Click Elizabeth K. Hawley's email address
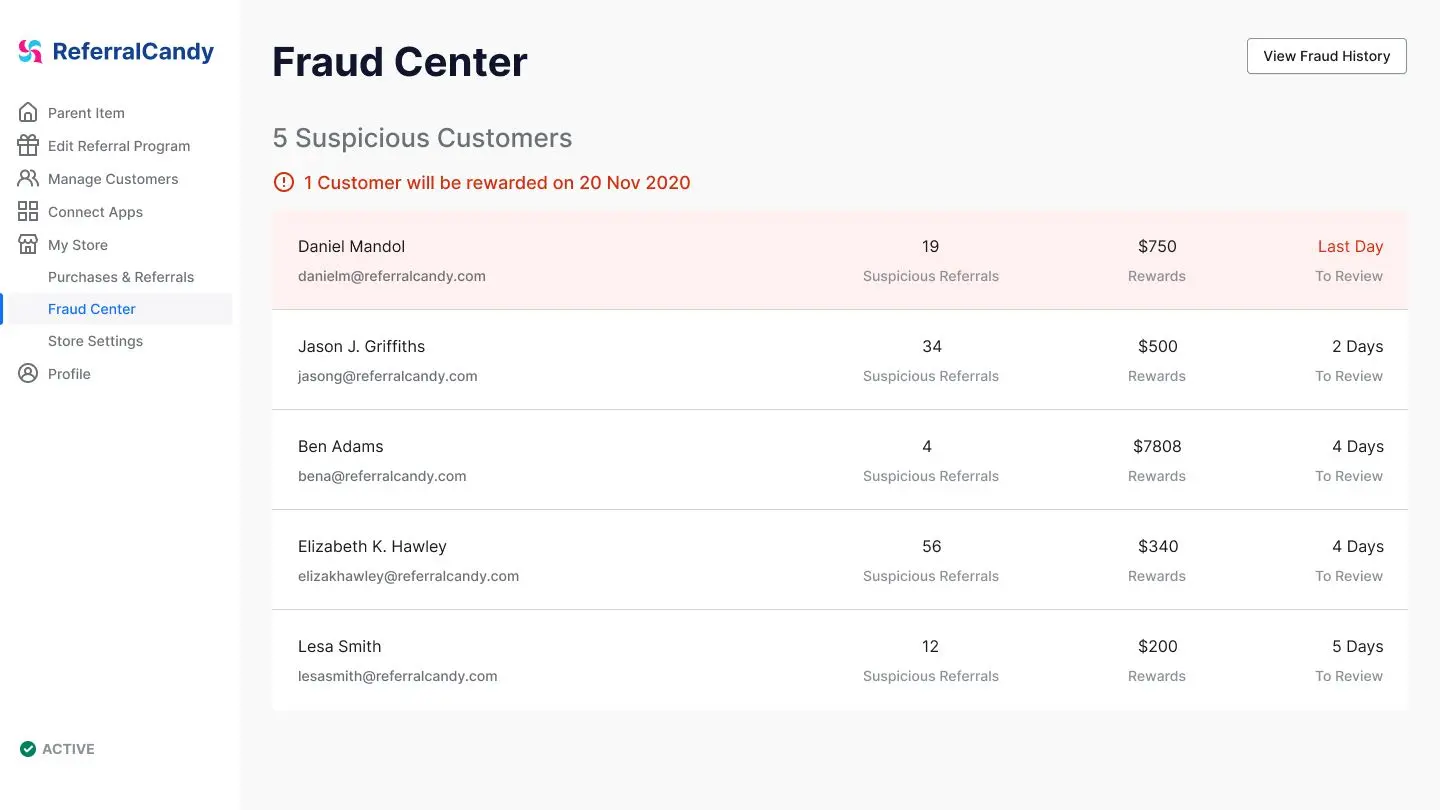This screenshot has height=810, width=1440. [x=408, y=576]
